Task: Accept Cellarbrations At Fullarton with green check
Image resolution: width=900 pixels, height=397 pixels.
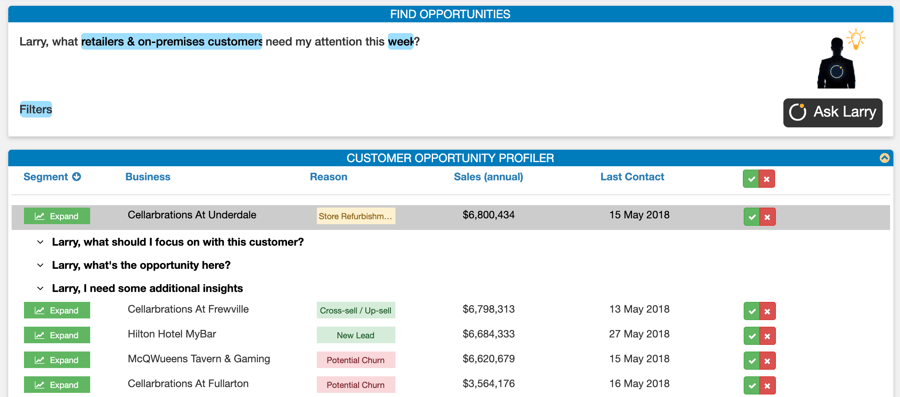Action: point(751,385)
